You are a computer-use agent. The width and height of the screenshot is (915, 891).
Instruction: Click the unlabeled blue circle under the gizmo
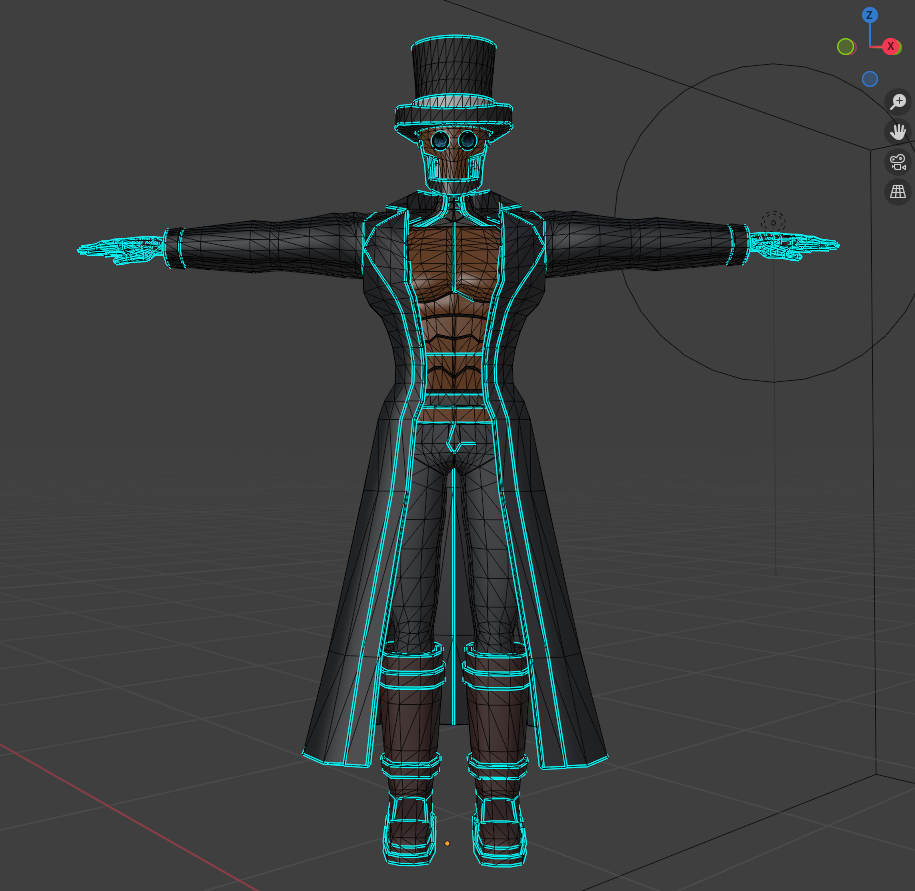(870, 79)
